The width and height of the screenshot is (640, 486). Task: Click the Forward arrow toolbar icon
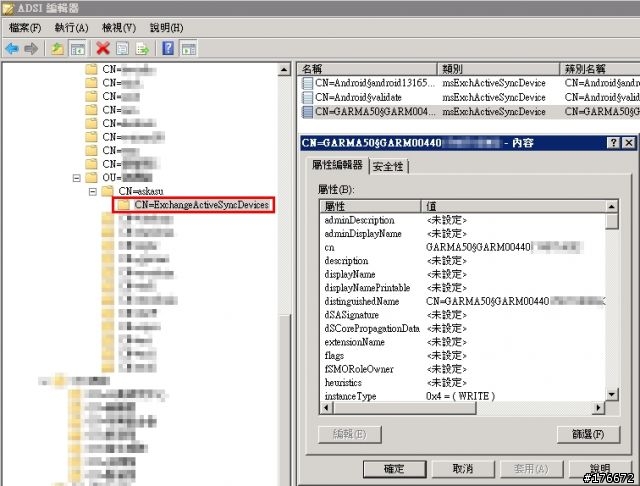click(31, 49)
